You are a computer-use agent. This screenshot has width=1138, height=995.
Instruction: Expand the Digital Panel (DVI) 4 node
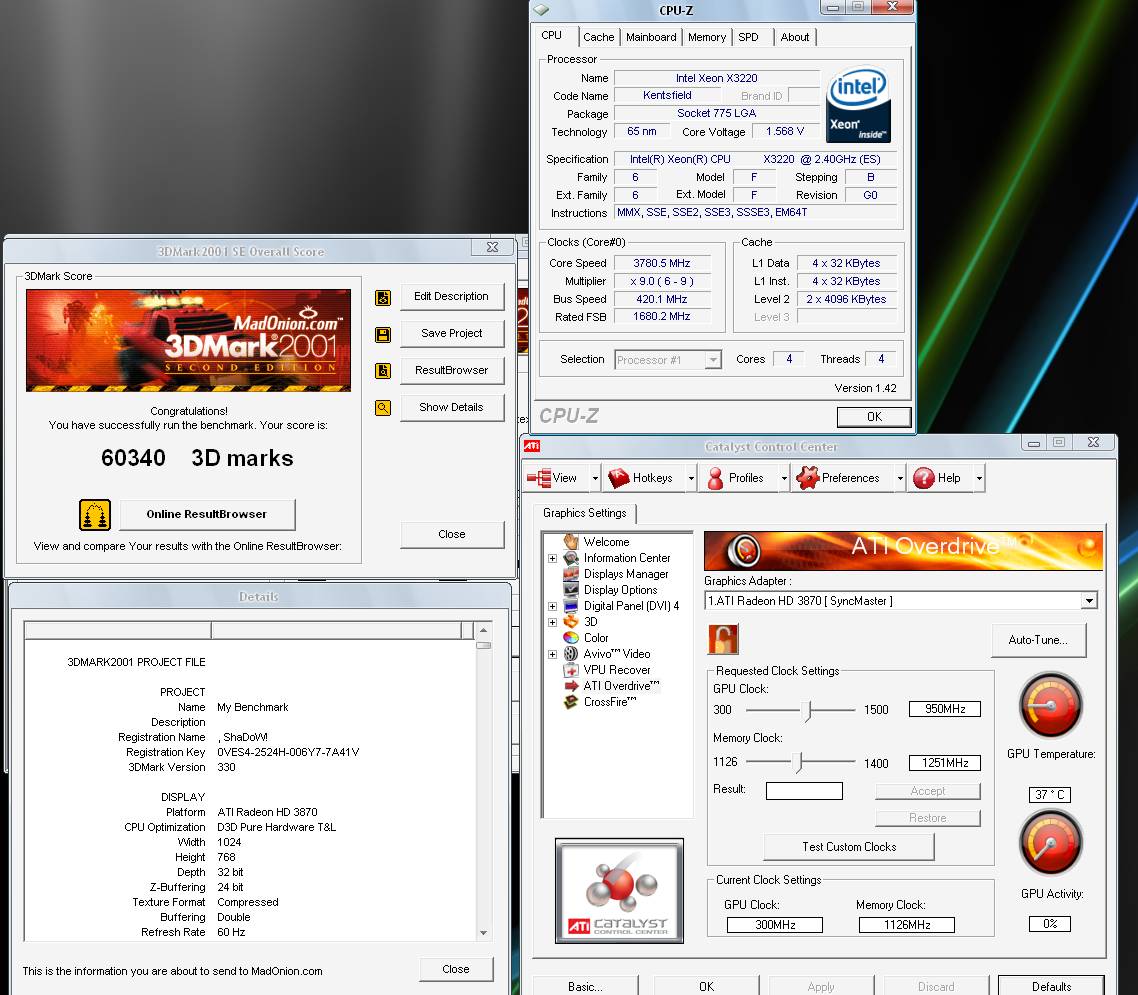pyautogui.click(x=552, y=607)
